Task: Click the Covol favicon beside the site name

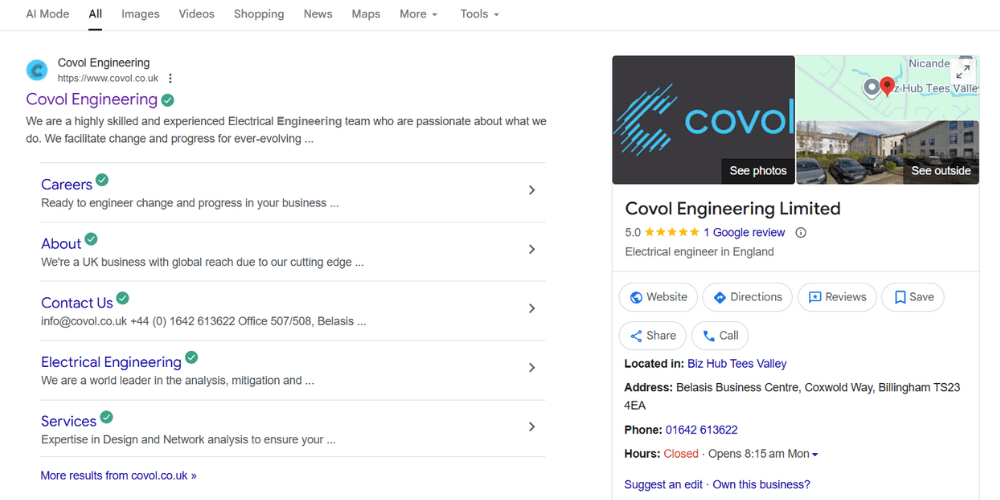Action: 37,70
